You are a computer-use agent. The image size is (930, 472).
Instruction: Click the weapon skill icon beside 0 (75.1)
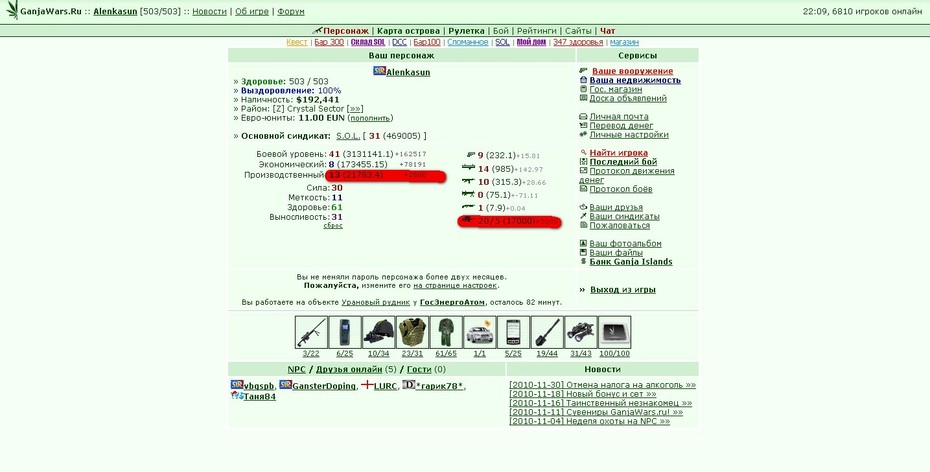(x=469, y=194)
